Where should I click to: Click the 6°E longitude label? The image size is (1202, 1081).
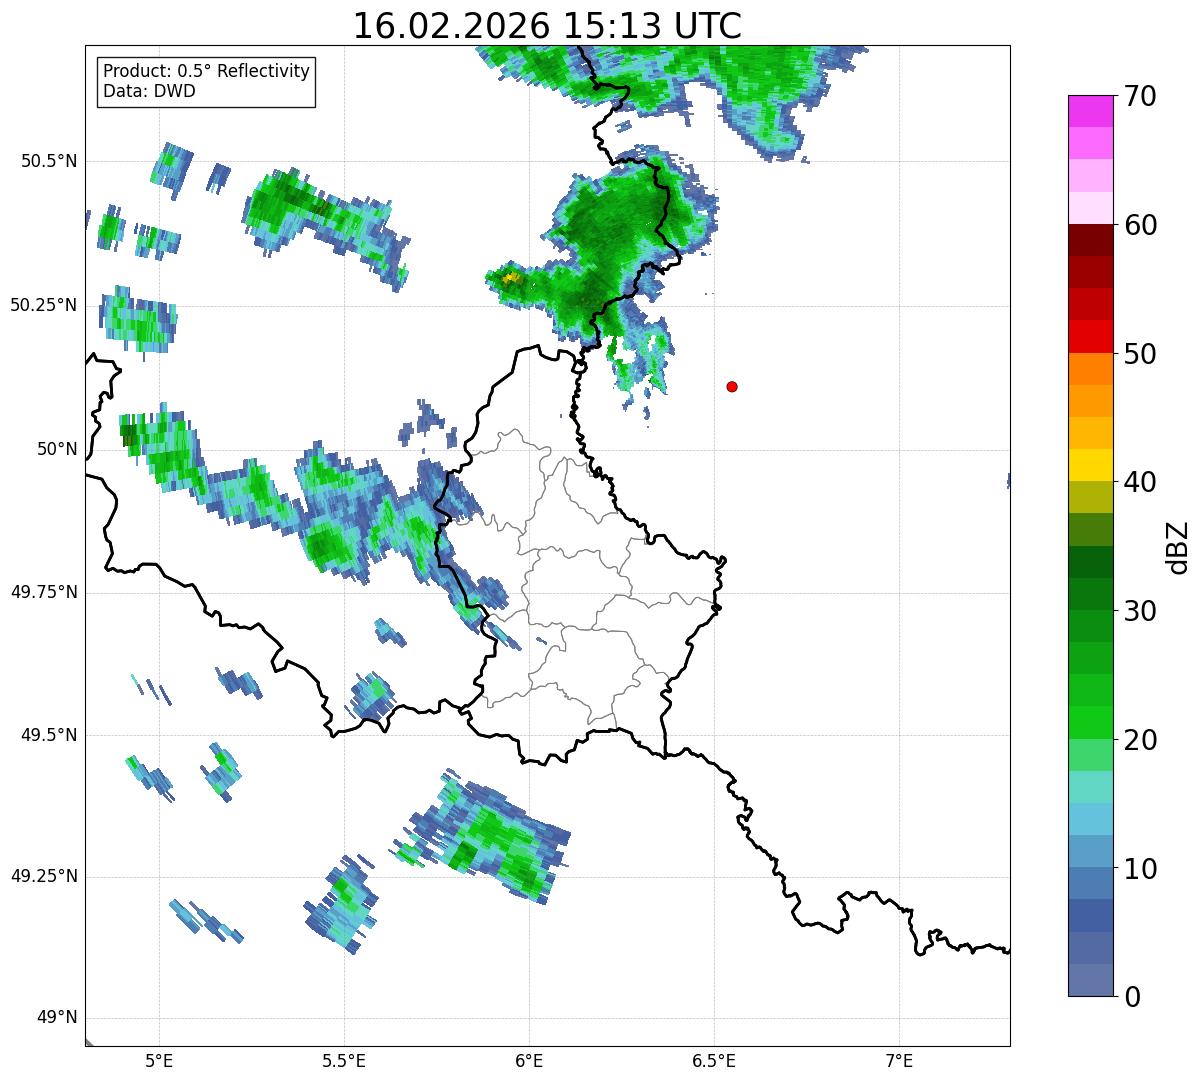tap(529, 1060)
